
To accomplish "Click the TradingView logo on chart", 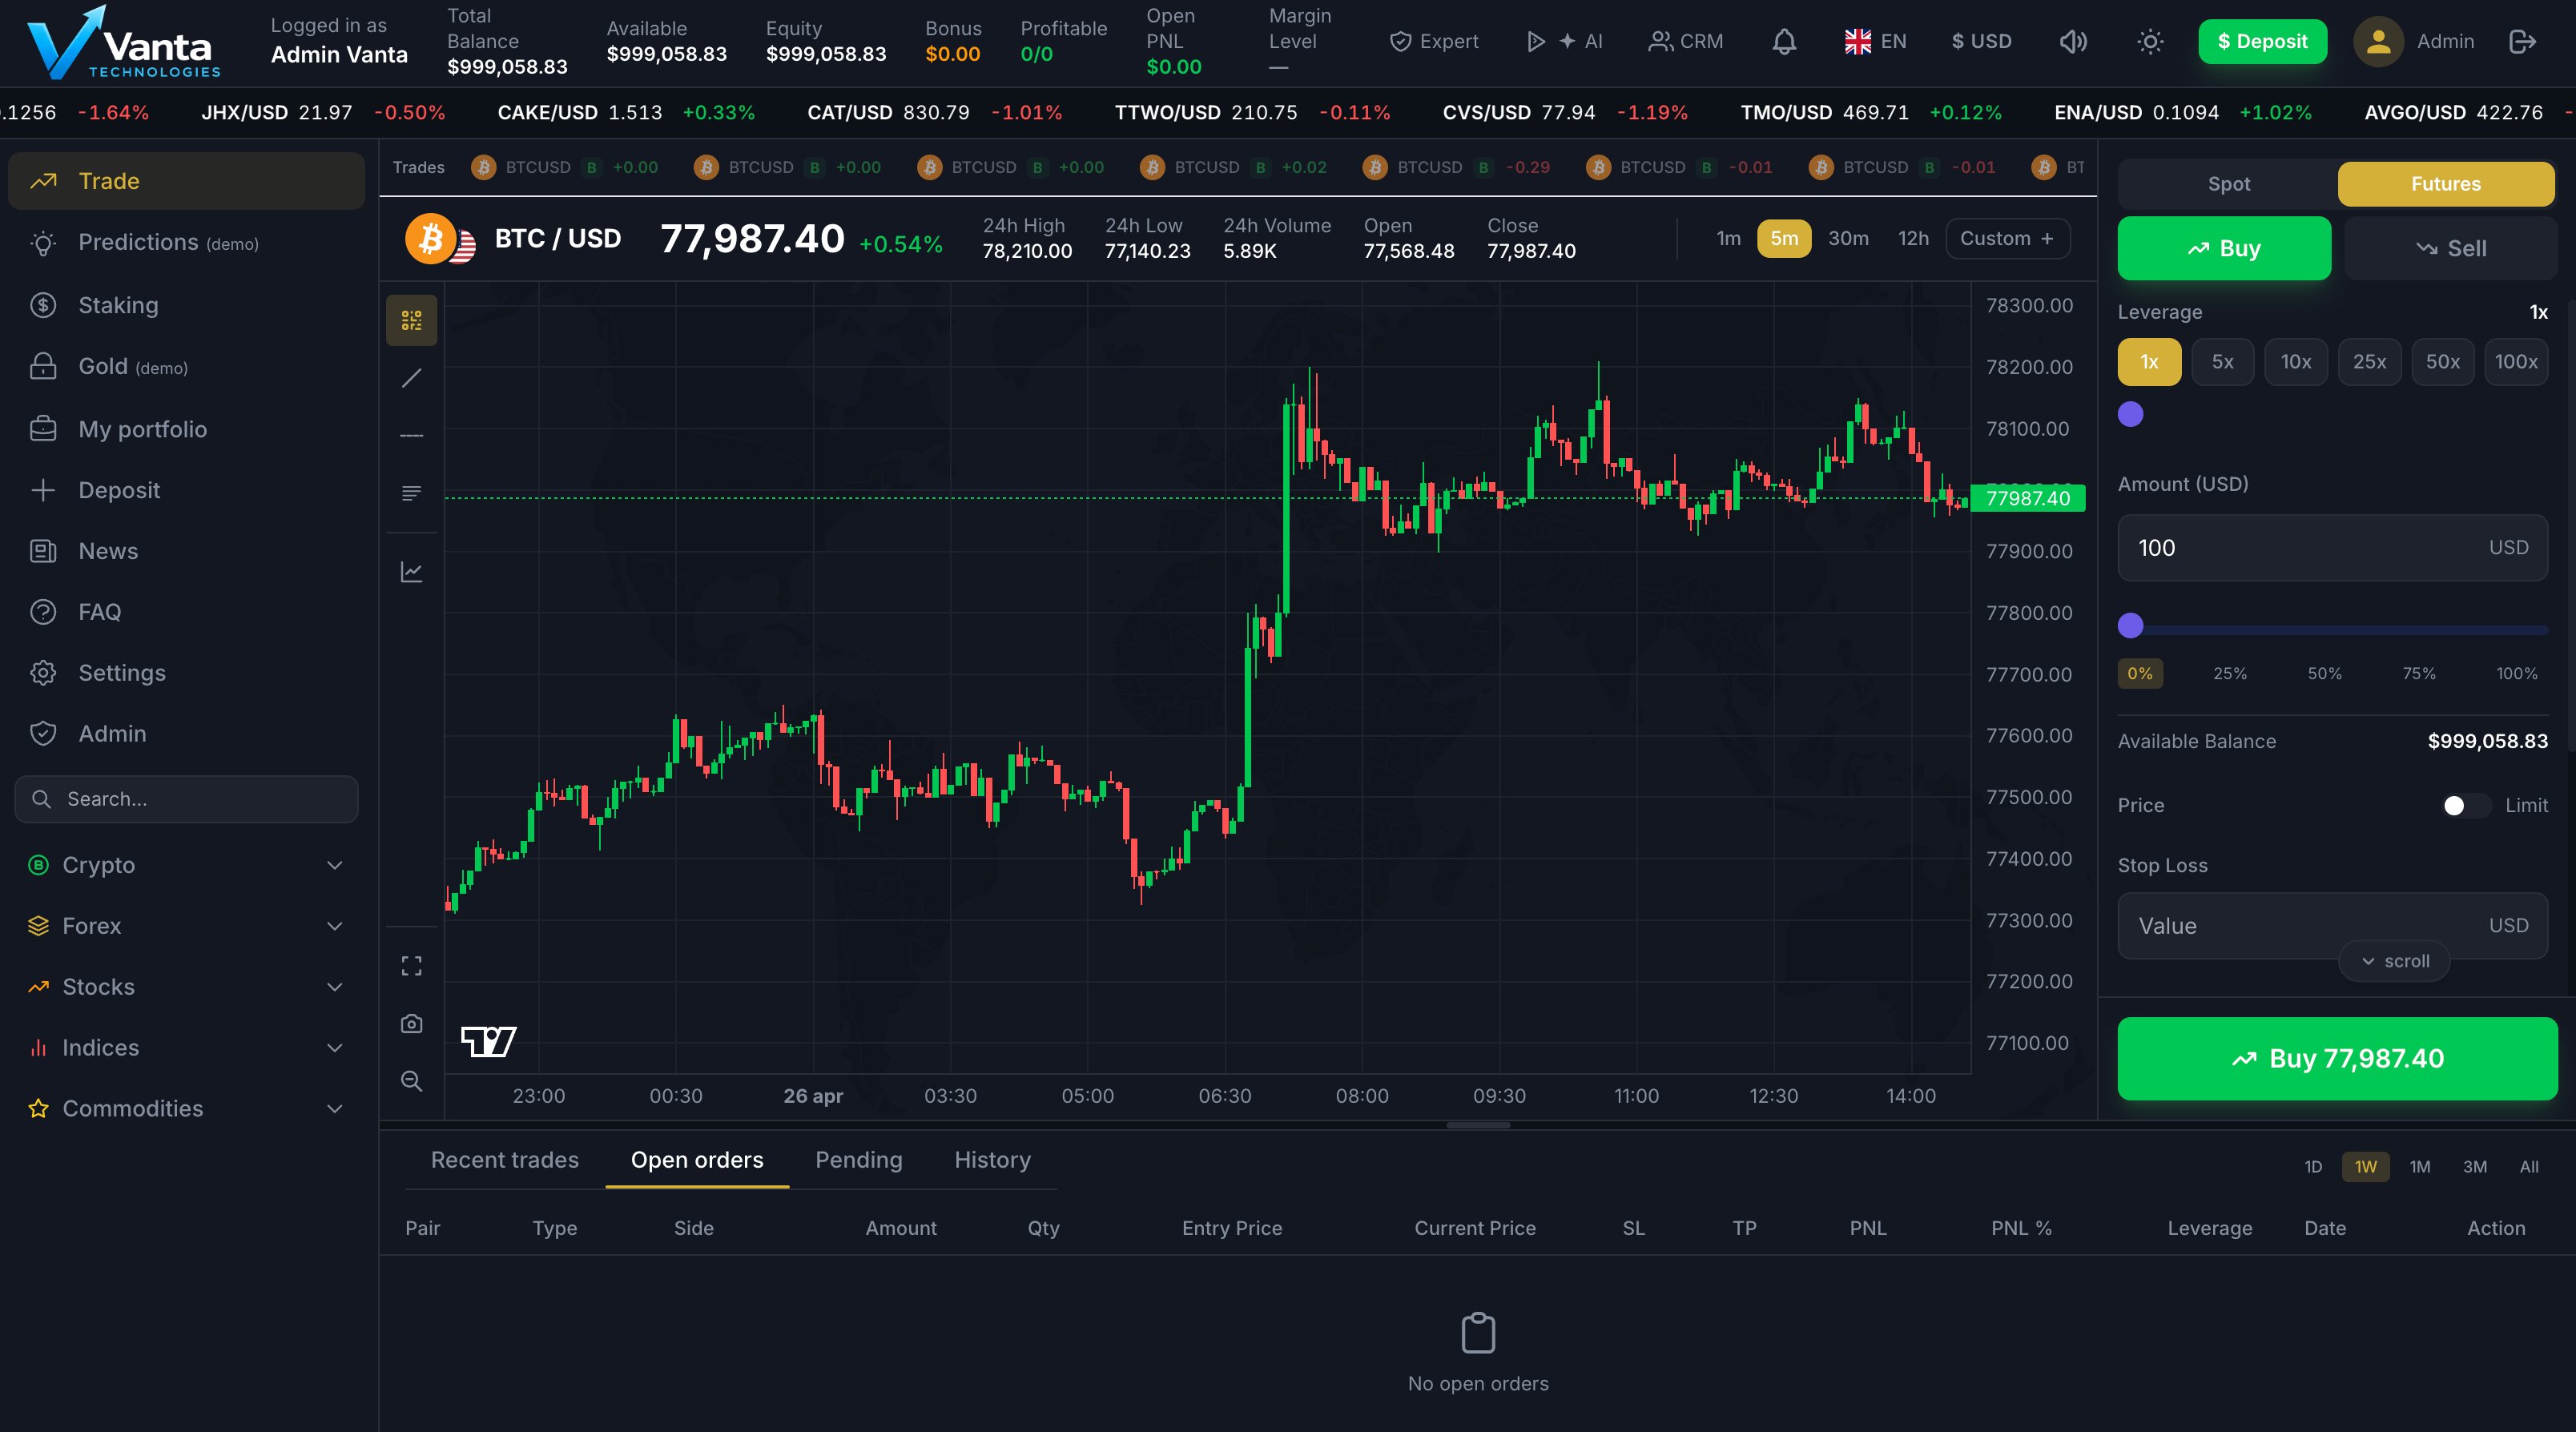I will pos(488,1041).
